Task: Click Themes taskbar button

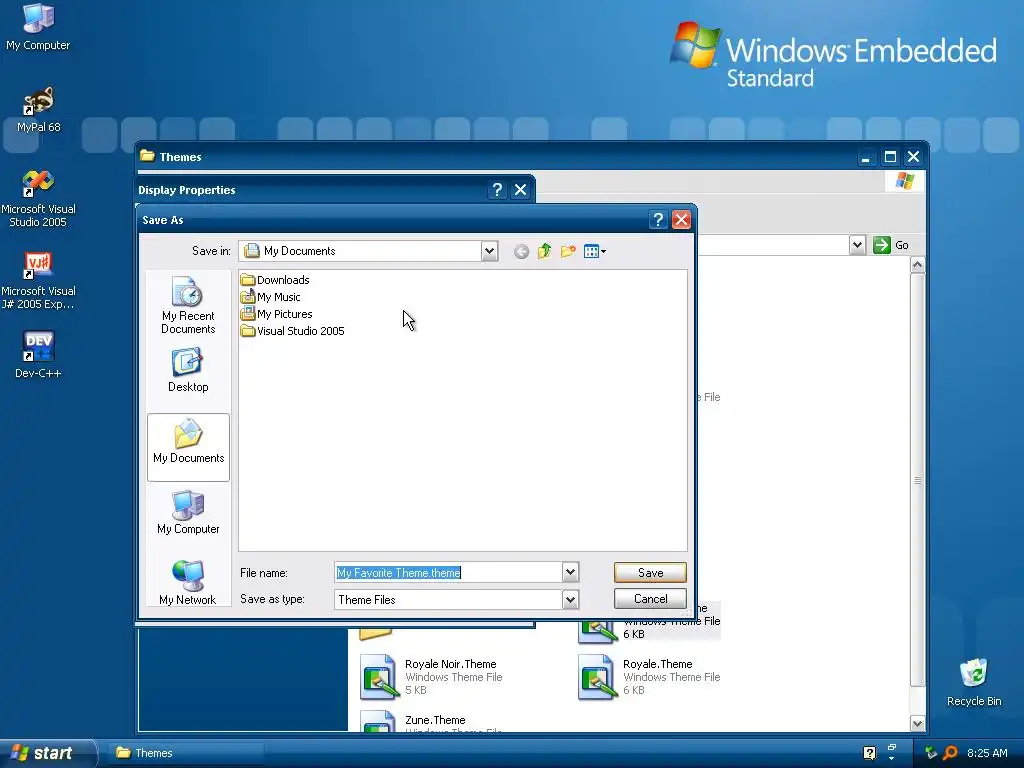Action: tap(186, 753)
